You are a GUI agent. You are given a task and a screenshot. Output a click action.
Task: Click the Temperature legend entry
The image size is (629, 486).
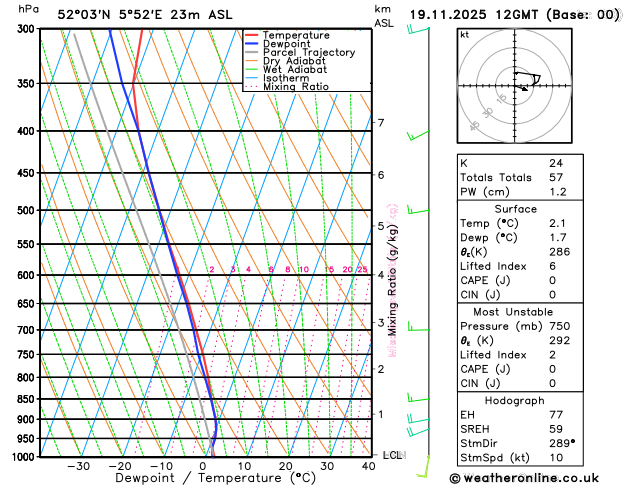(x=287, y=35)
